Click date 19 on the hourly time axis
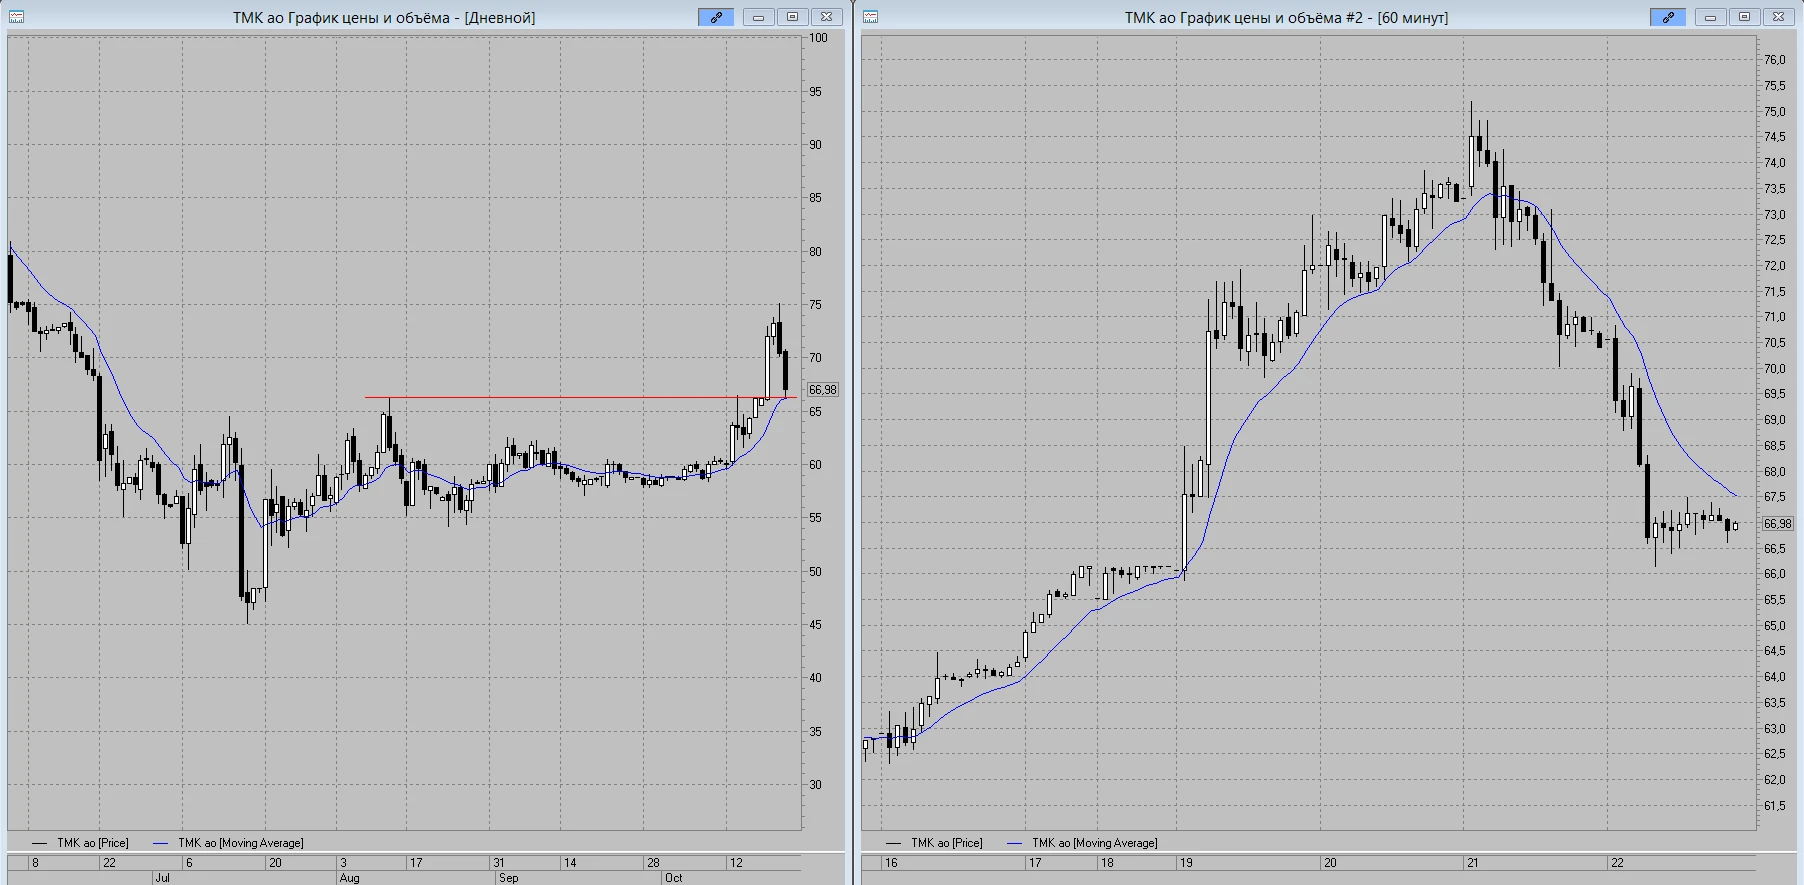This screenshot has width=1804, height=885. pyautogui.click(x=1186, y=862)
